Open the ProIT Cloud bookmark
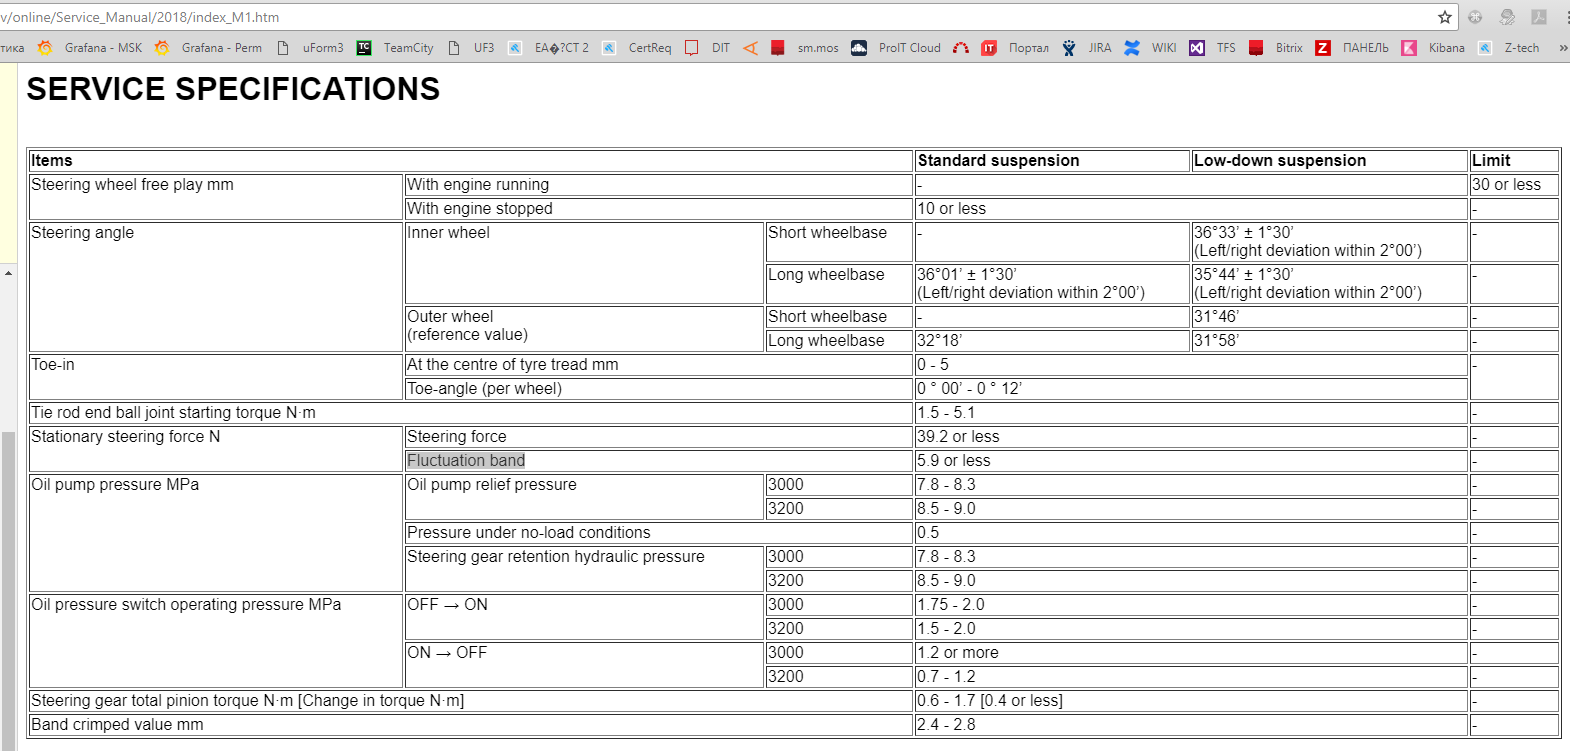The width and height of the screenshot is (1570, 751). (897, 48)
